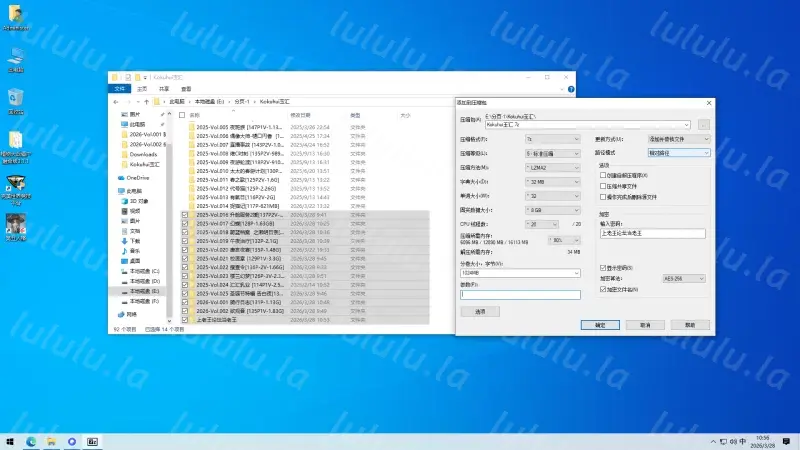Open the Home ribbon tab in Explorer

click(x=142, y=89)
